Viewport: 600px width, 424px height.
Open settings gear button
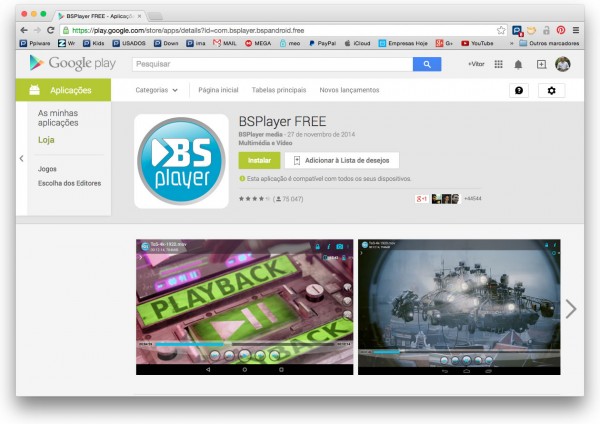click(551, 90)
